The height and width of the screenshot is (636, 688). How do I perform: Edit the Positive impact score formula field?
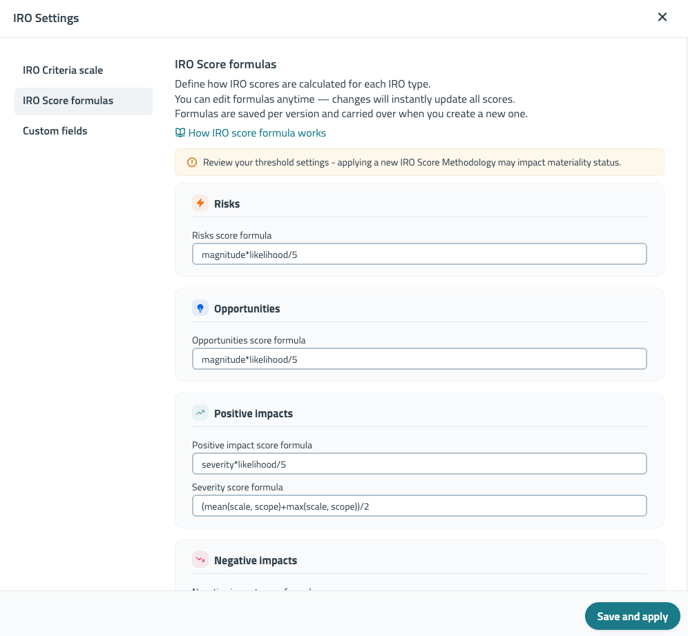click(x=419, y=464)
